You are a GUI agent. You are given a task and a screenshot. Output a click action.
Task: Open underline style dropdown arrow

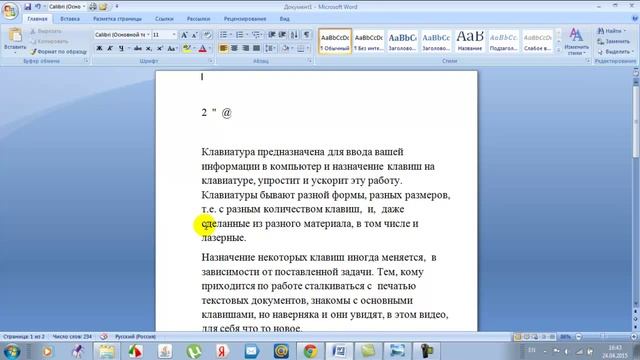point(129,49)
